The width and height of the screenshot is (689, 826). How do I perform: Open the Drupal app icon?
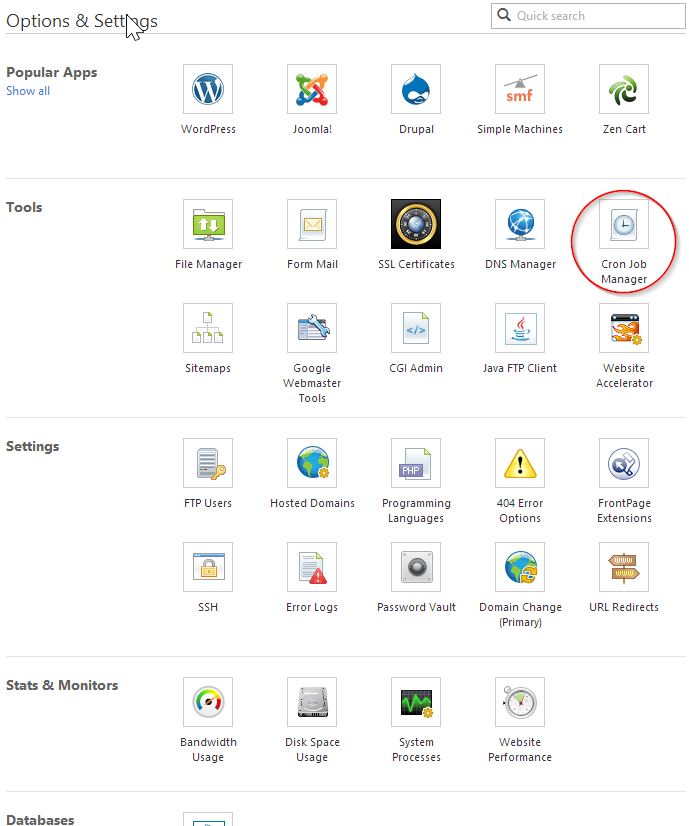point(416,90)
